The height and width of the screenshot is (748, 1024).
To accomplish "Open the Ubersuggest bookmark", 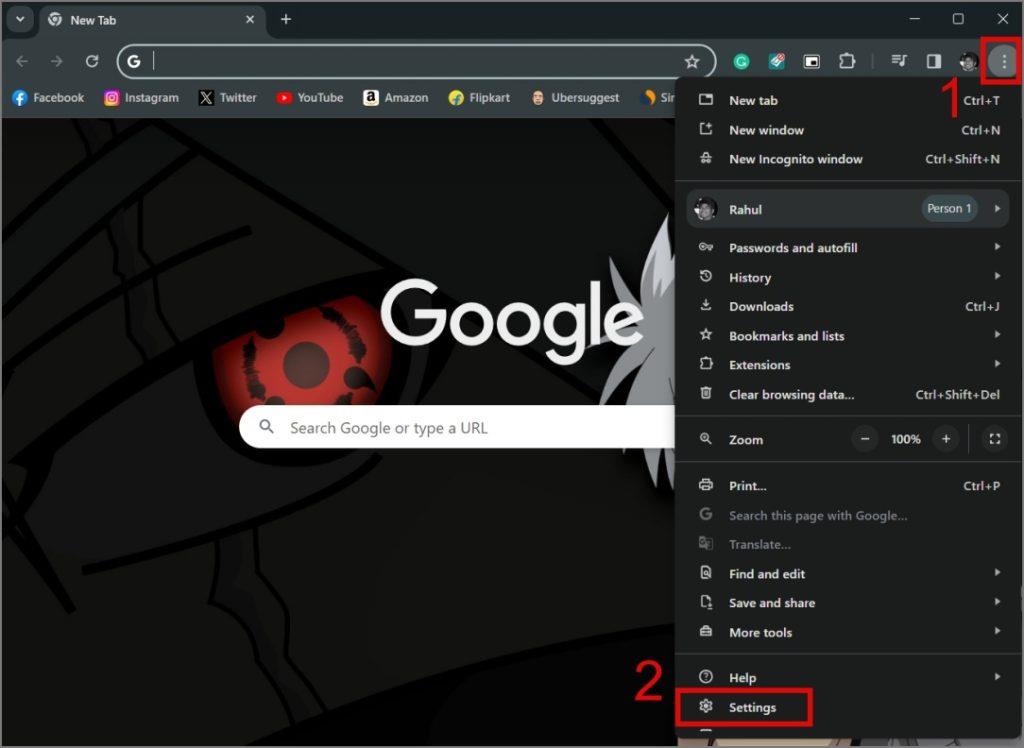I will point(575,97).
